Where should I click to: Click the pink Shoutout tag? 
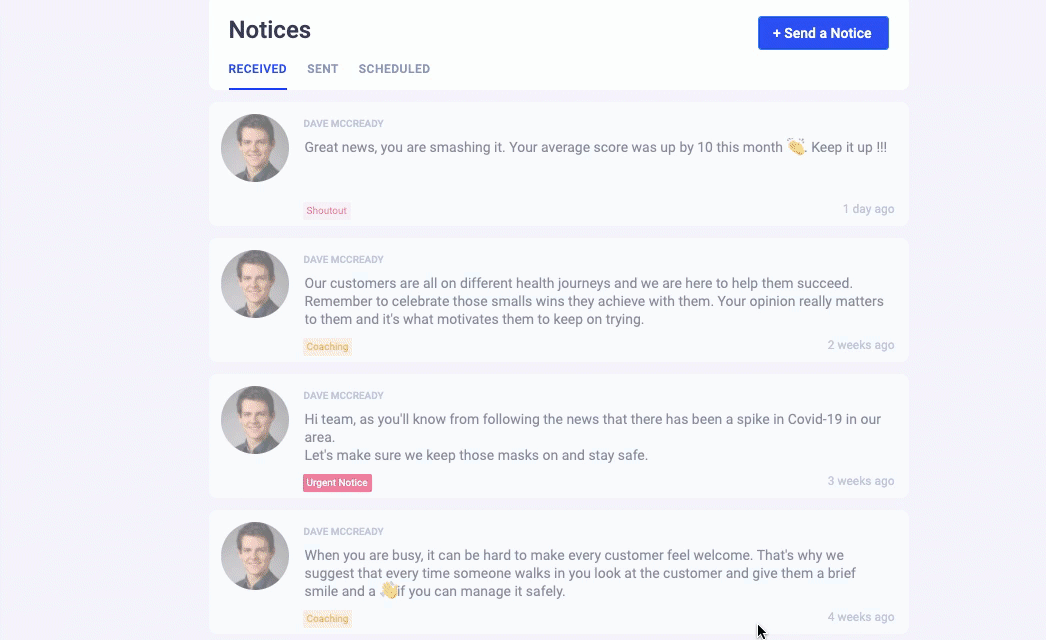coord(326,211)
